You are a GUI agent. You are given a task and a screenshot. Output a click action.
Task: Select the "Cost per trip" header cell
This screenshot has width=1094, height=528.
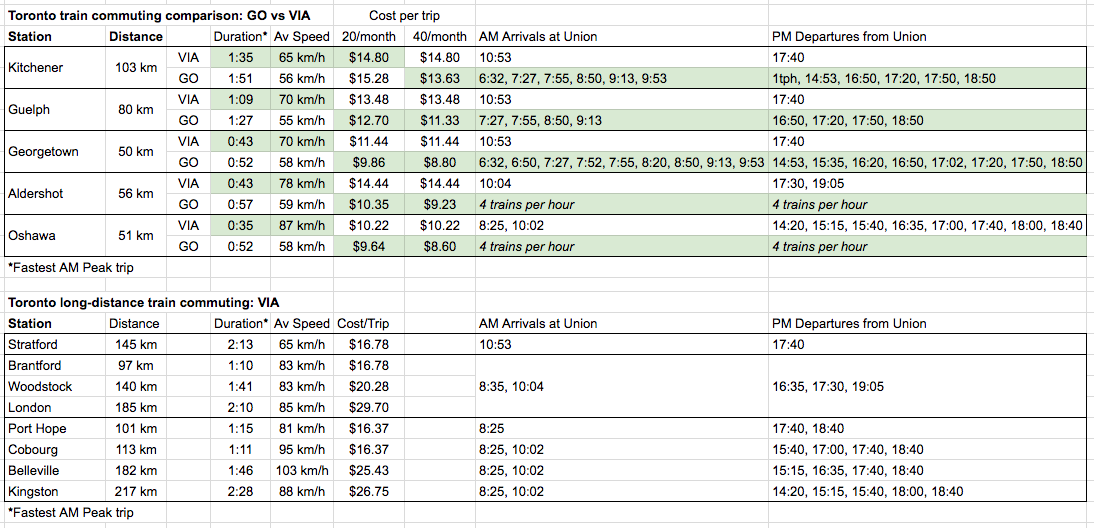(403, 16)
